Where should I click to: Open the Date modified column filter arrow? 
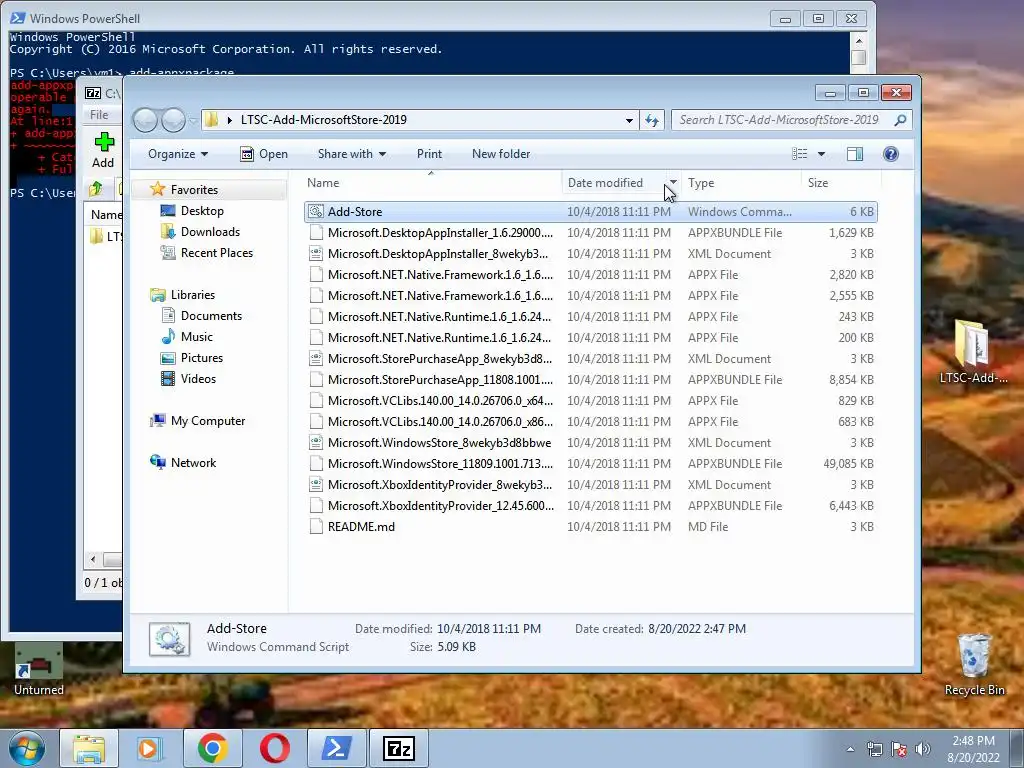(673, 182)
